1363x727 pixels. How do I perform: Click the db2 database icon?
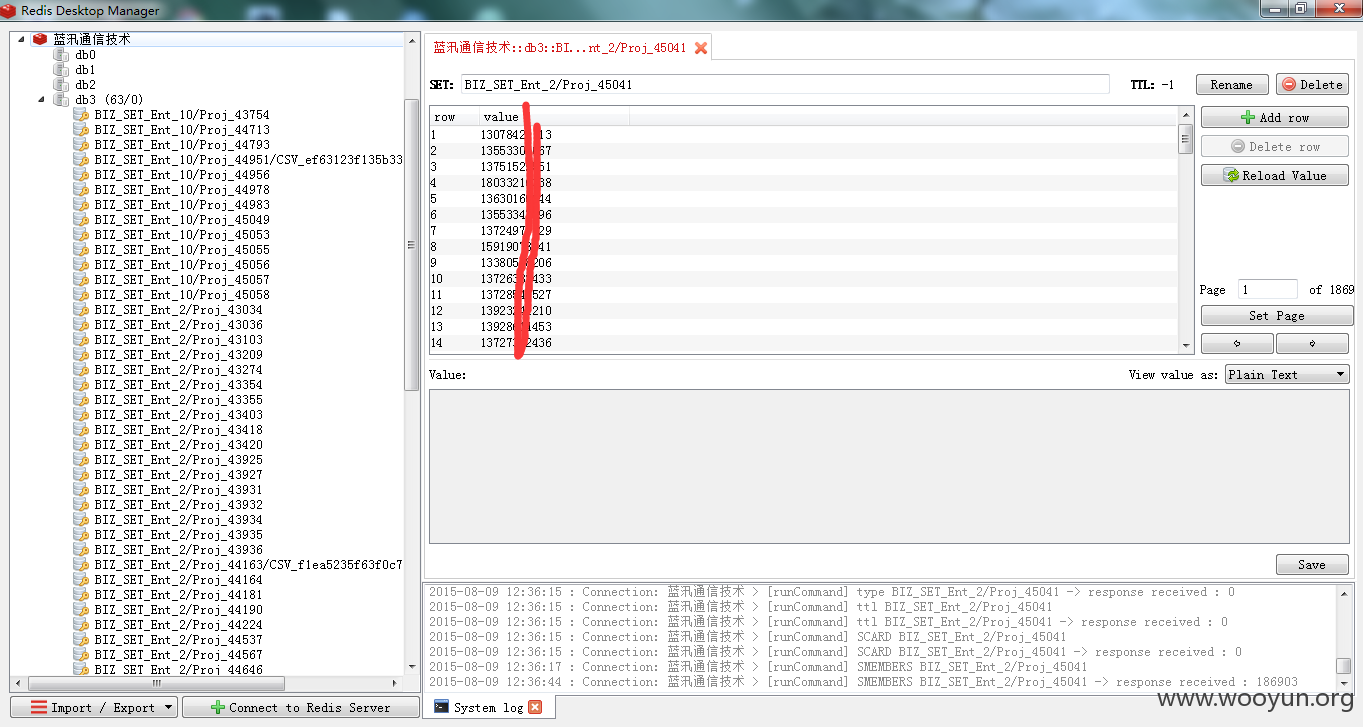tap(61, 85)
